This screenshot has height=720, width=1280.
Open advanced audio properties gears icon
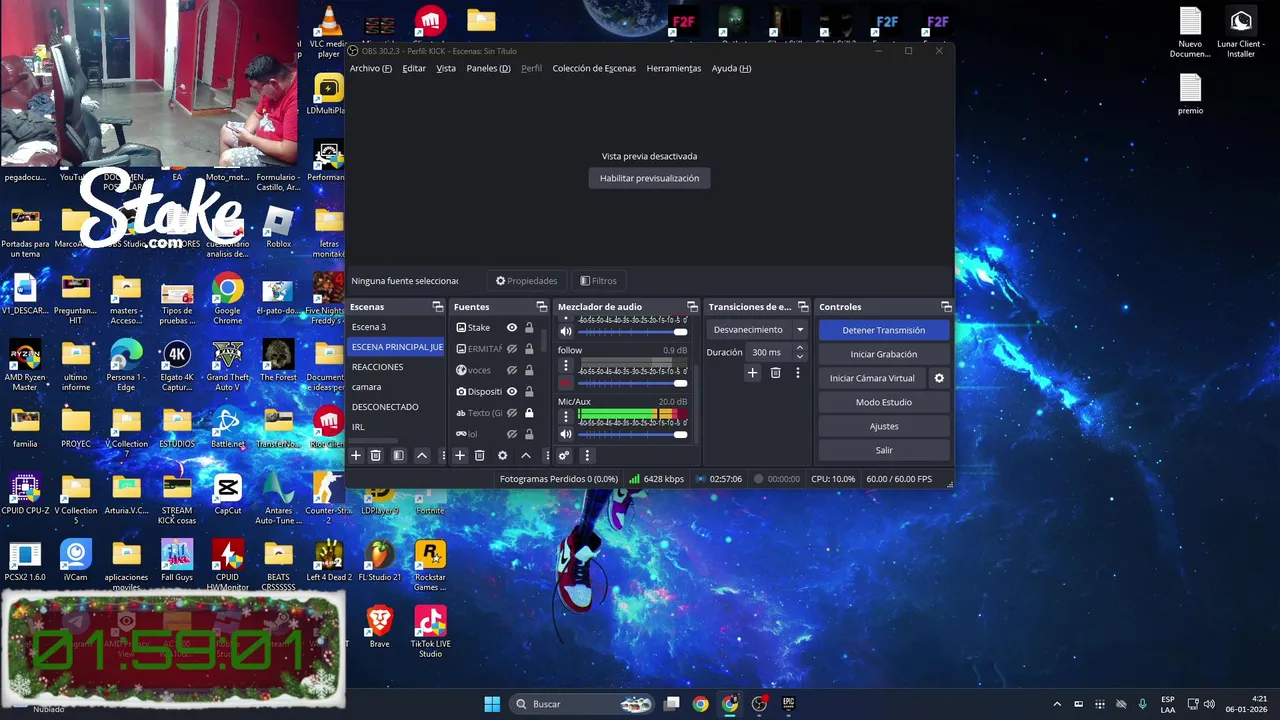(564, 455)
